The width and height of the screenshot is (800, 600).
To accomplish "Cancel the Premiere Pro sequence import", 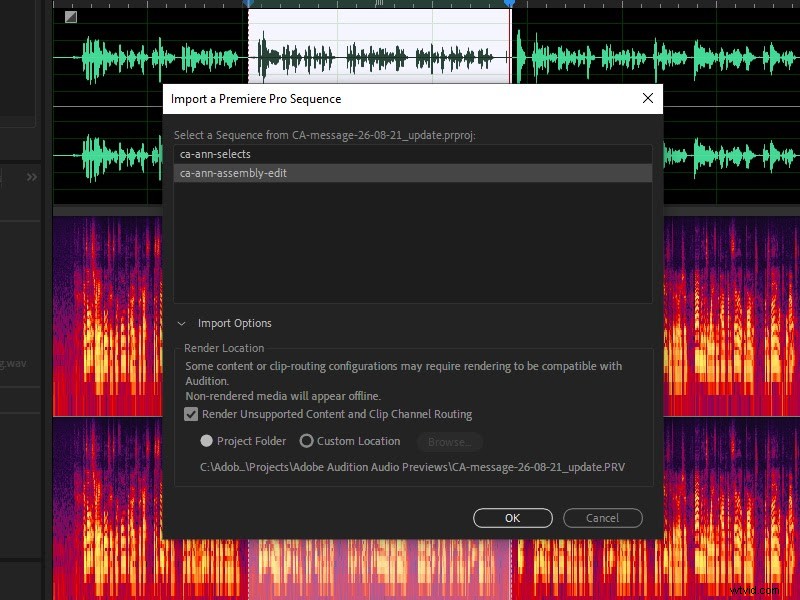I will coord(602,518).
